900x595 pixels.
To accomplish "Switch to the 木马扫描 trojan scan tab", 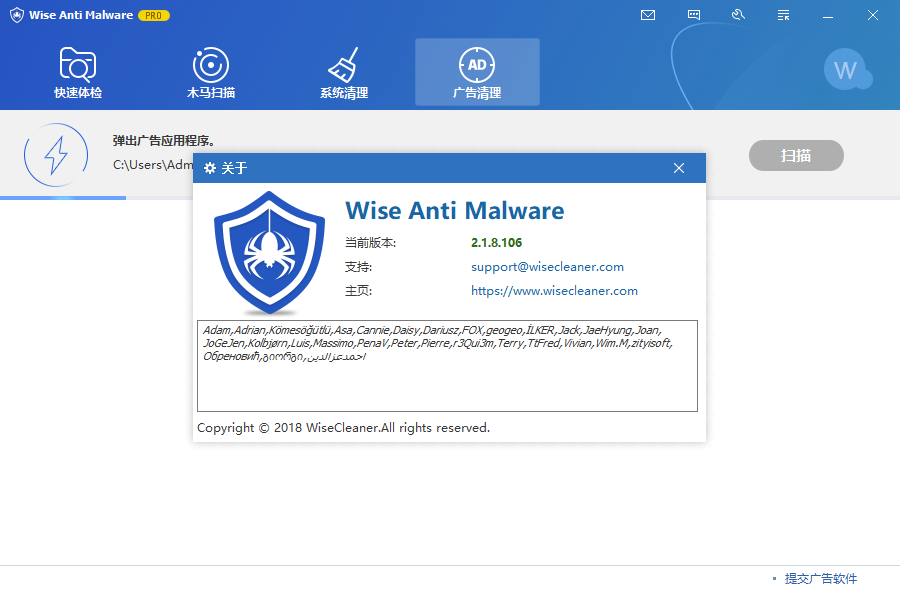I will click(x=211, y=72).
